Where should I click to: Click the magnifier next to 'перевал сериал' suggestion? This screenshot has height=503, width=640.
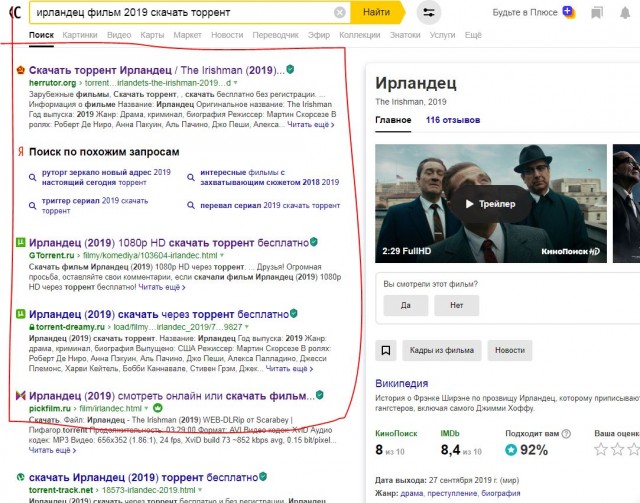coord(191,205)
